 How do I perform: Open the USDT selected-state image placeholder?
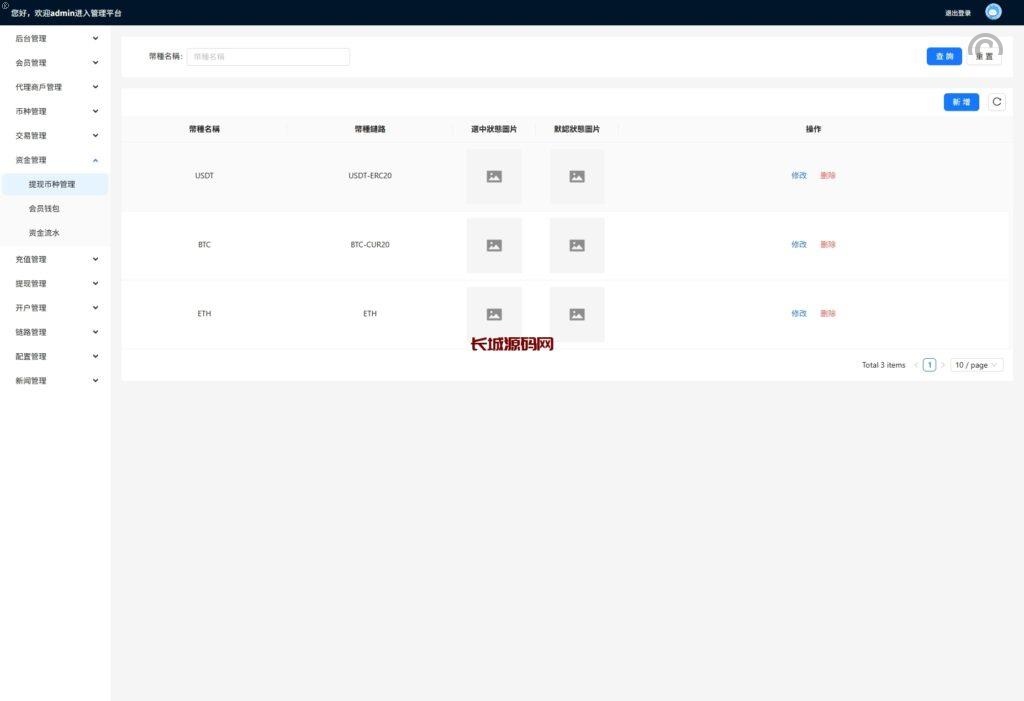[x=494, y=176]
